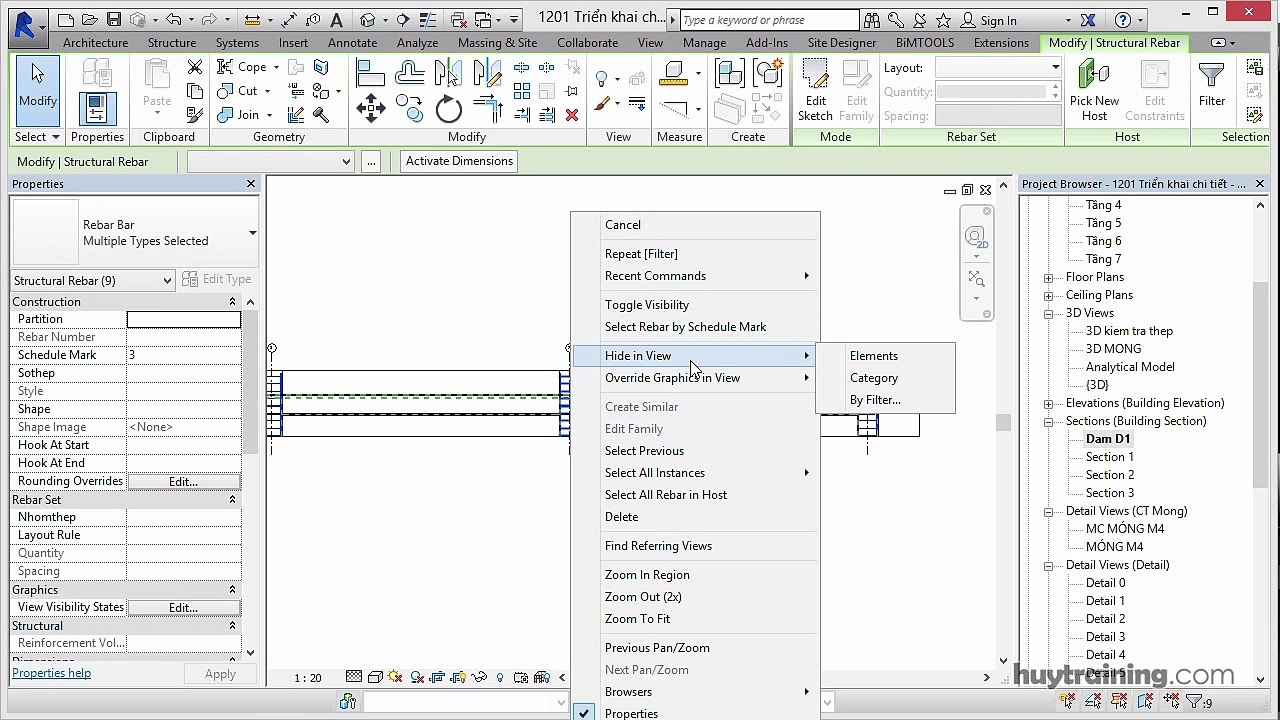Click the Edit button for Rounding Overrides
The height and width of the screenshot is (720, 1280).
point(183,481)
